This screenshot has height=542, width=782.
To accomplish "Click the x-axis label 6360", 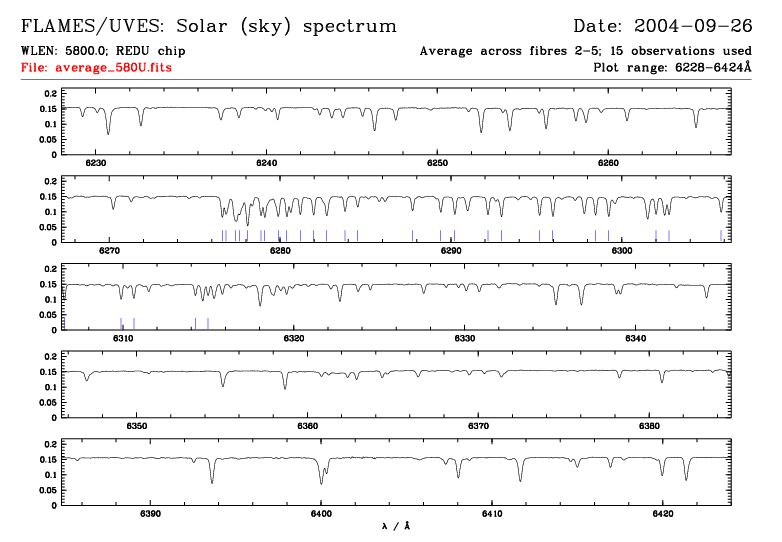I will click(x=307, y=426).
